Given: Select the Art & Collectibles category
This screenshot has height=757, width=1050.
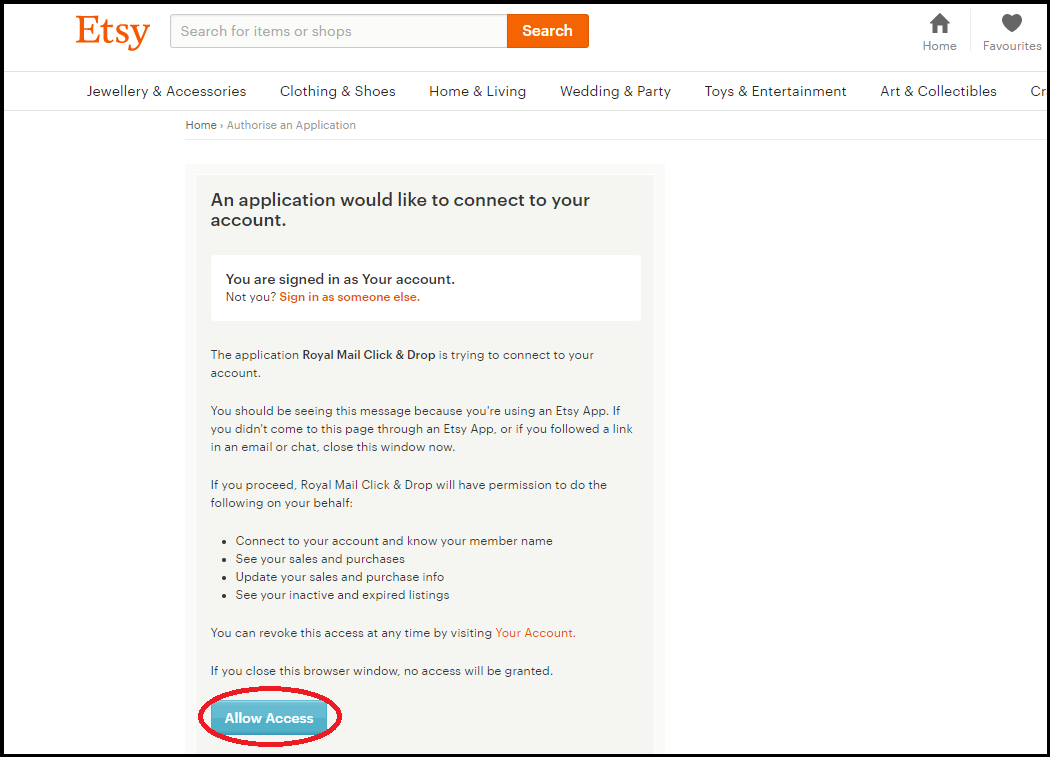Looking at the screenshot, I should tap(938, 91).
